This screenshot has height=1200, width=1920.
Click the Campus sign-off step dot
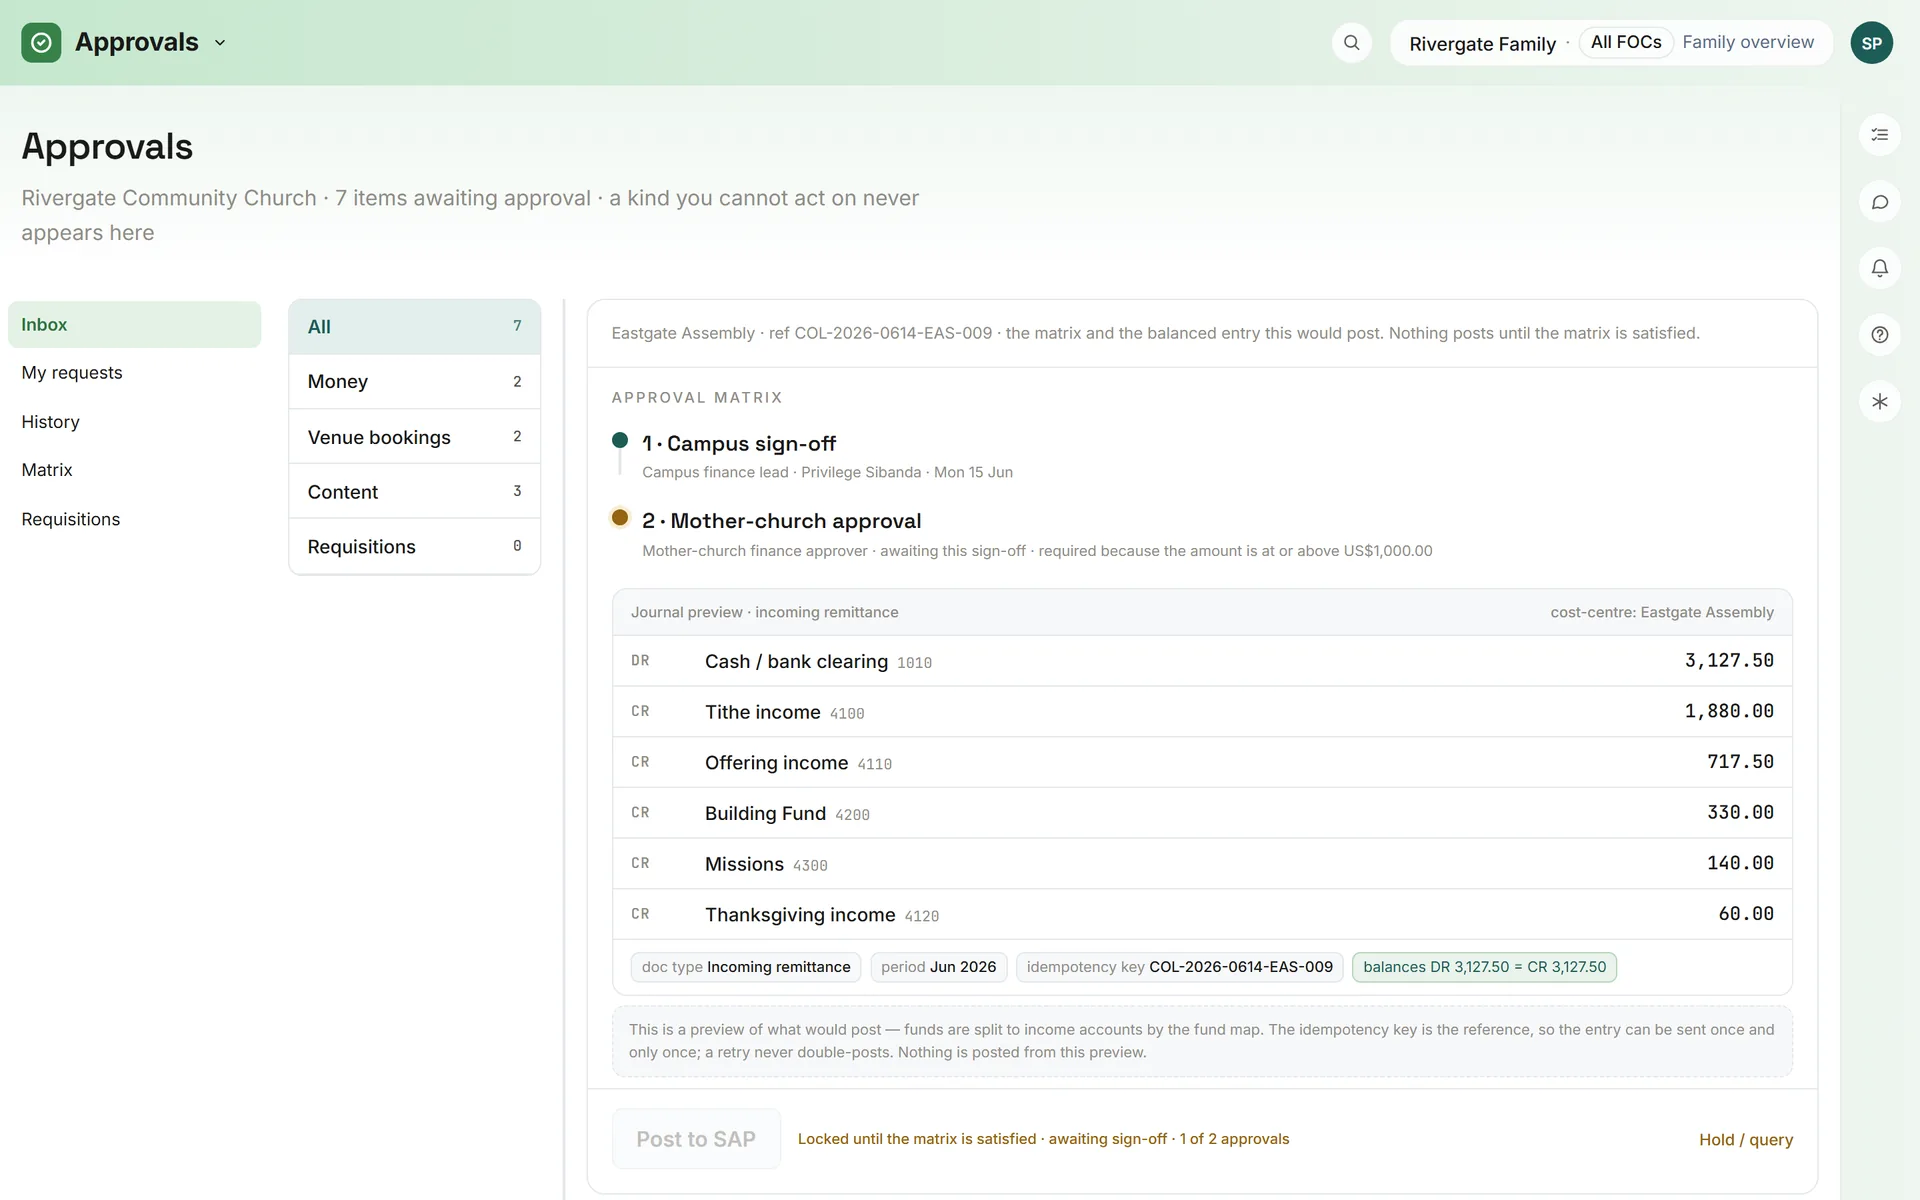tap(620, 440)
